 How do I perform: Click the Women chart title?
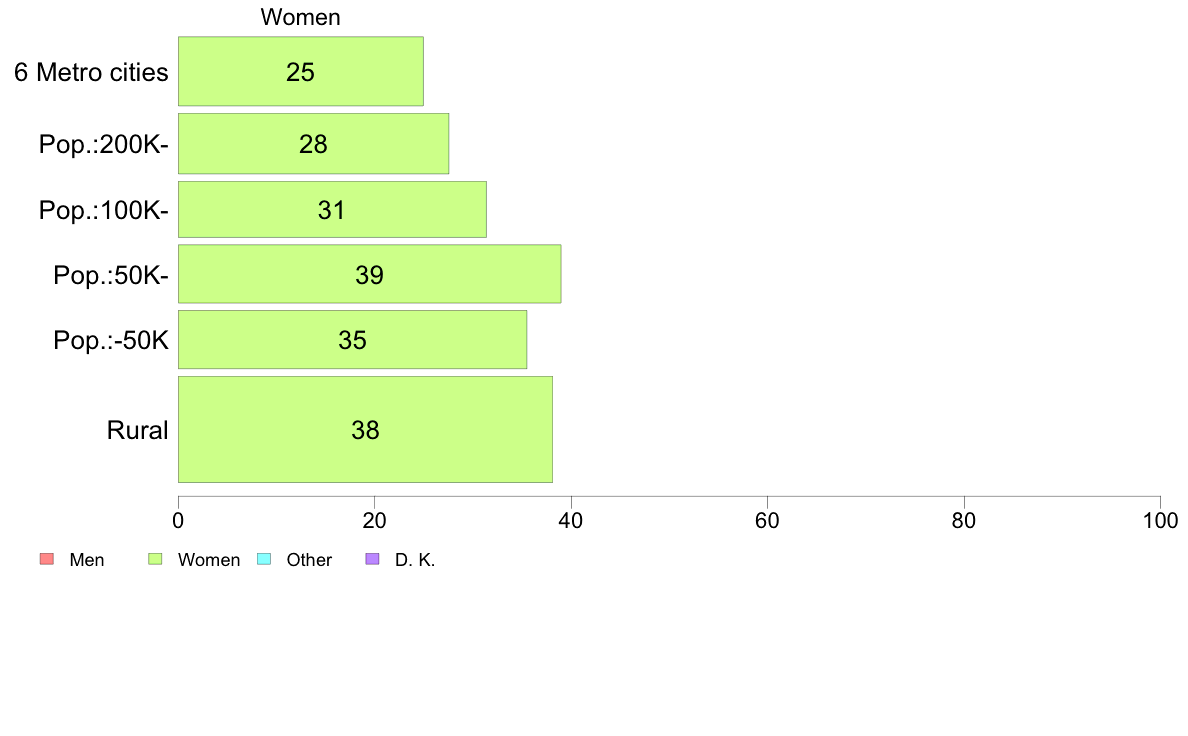pos(301,17)
